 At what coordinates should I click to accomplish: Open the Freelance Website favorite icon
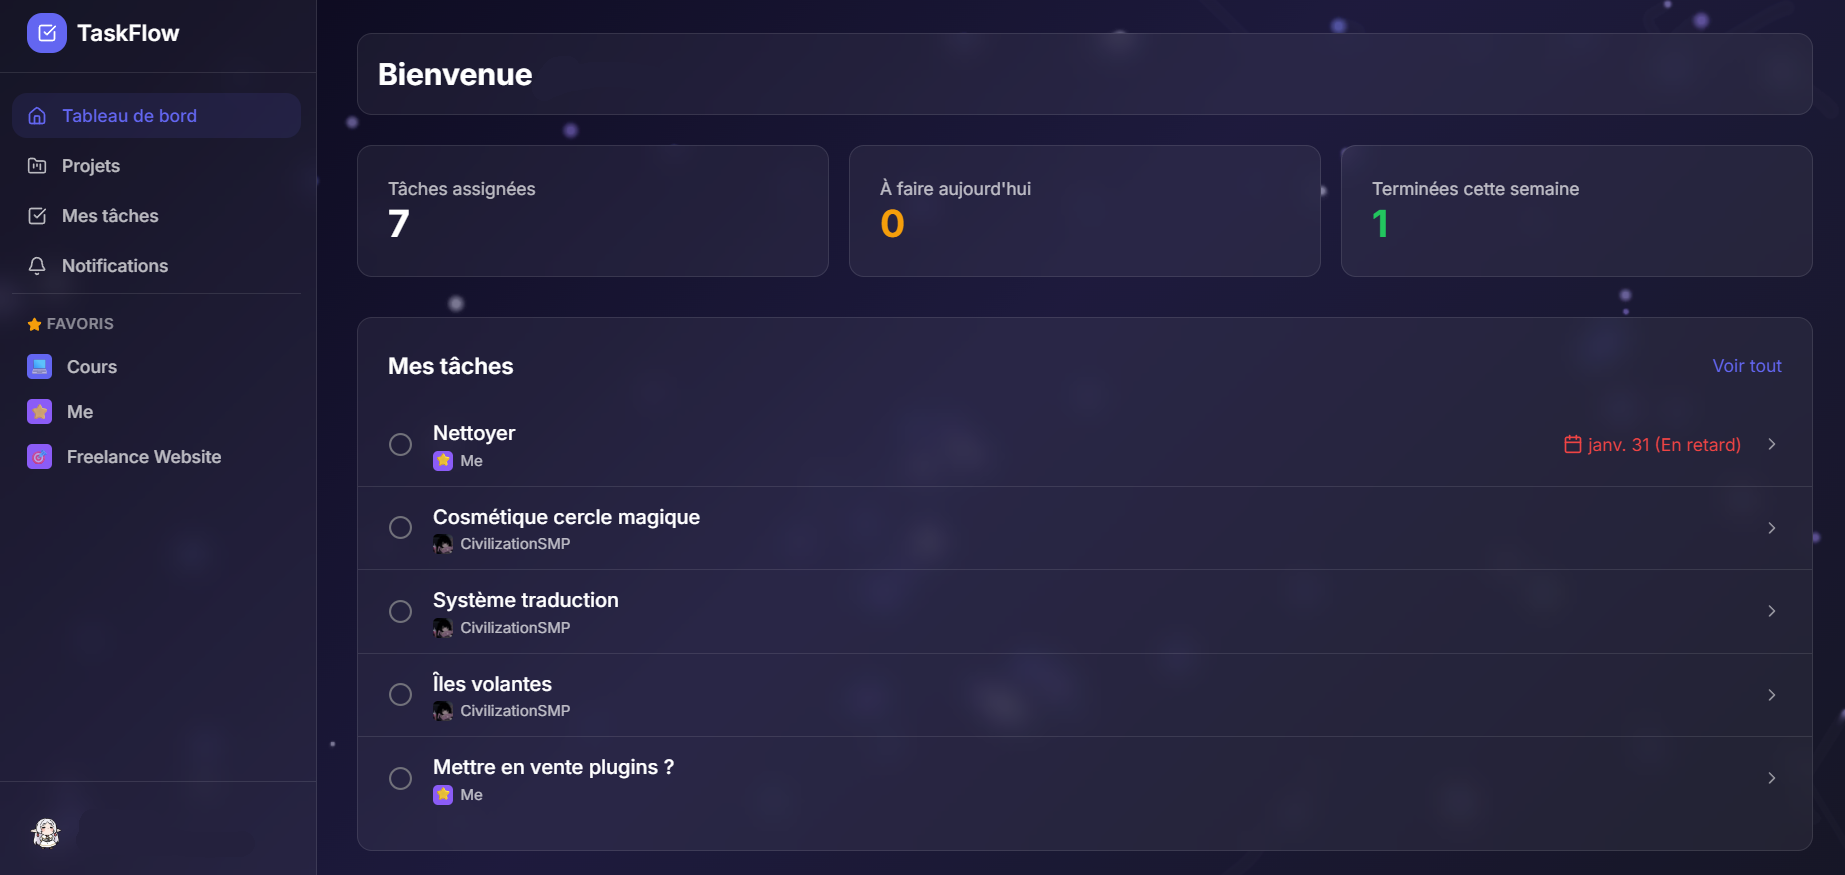(39, 456)
